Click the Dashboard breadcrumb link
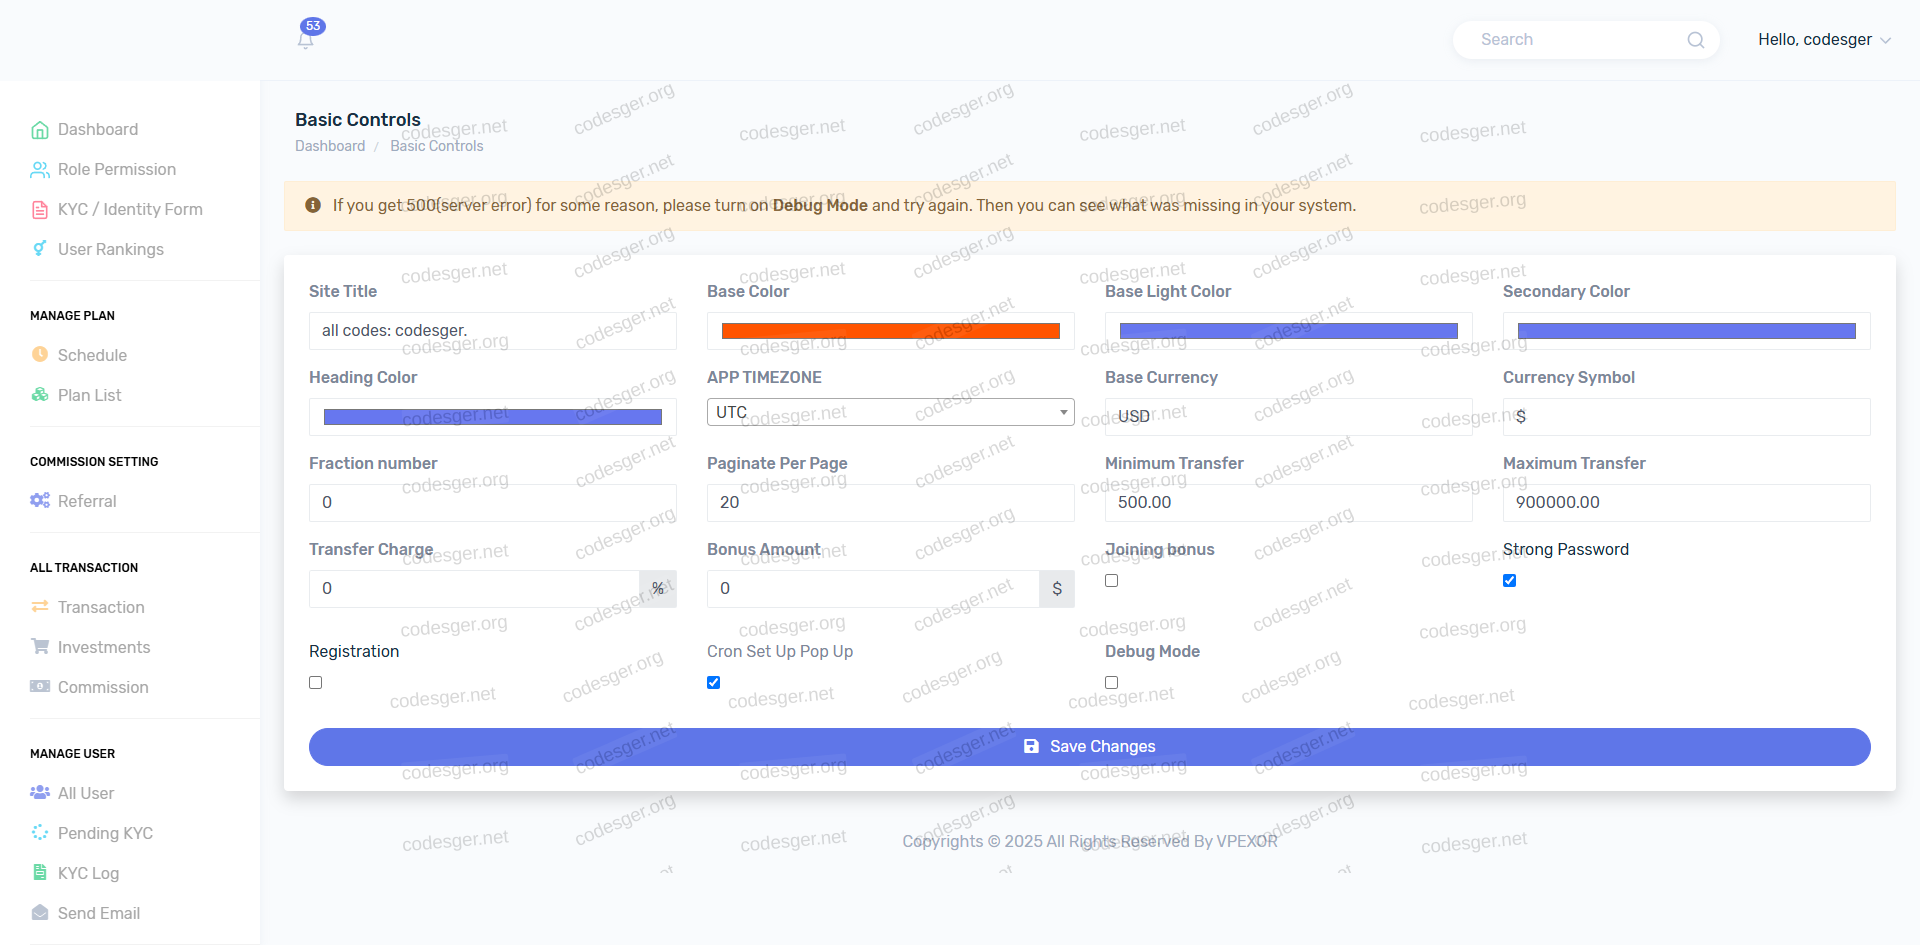Image resolution: width=1920 pixels, height=945 pixels. pyautogui.click(x=330, y=146)
